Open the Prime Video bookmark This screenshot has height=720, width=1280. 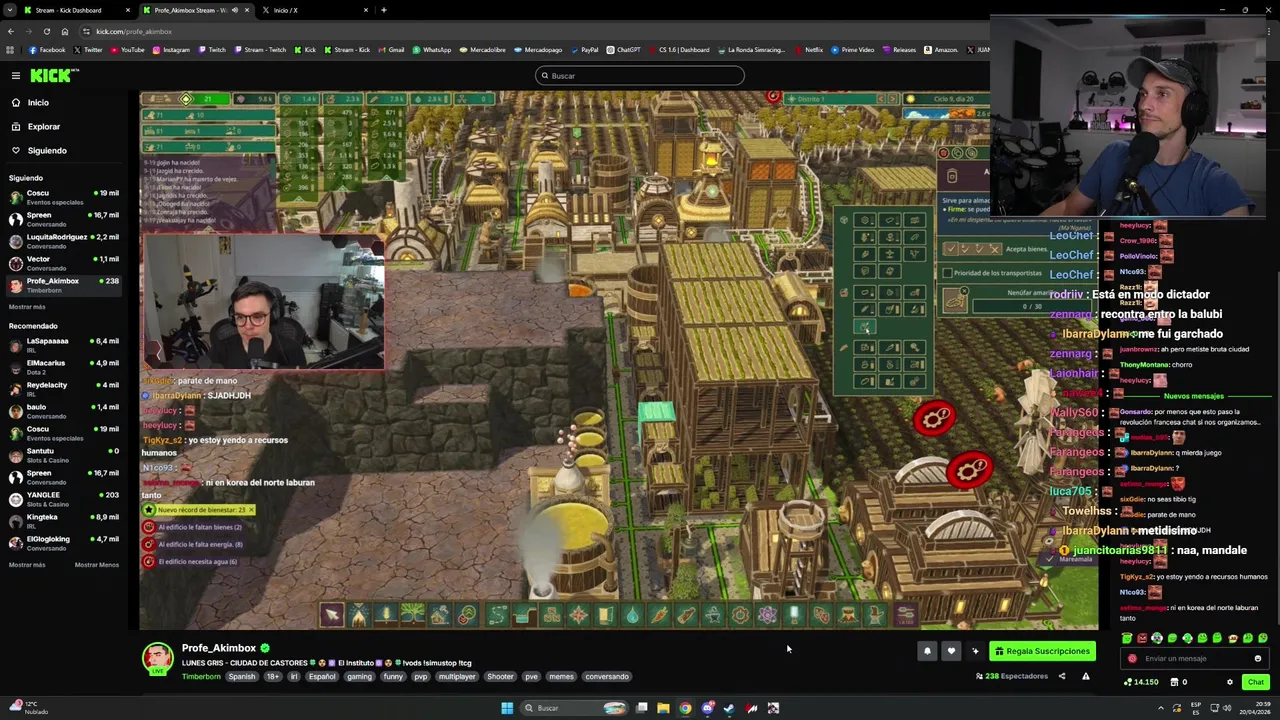tap(852, 50)
